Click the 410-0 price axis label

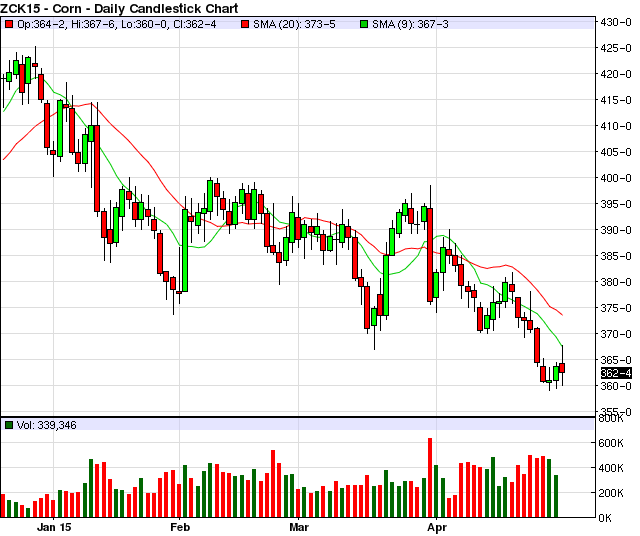[616, 126]
